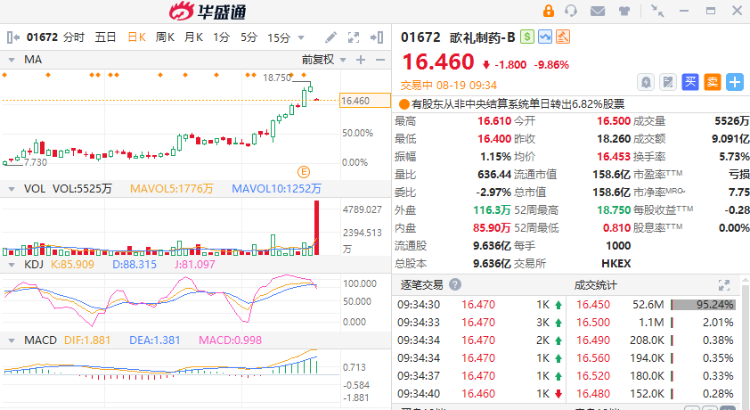Add stock to watchlist with plus
The width and height of the screenshot is (750, 410).
735,82
